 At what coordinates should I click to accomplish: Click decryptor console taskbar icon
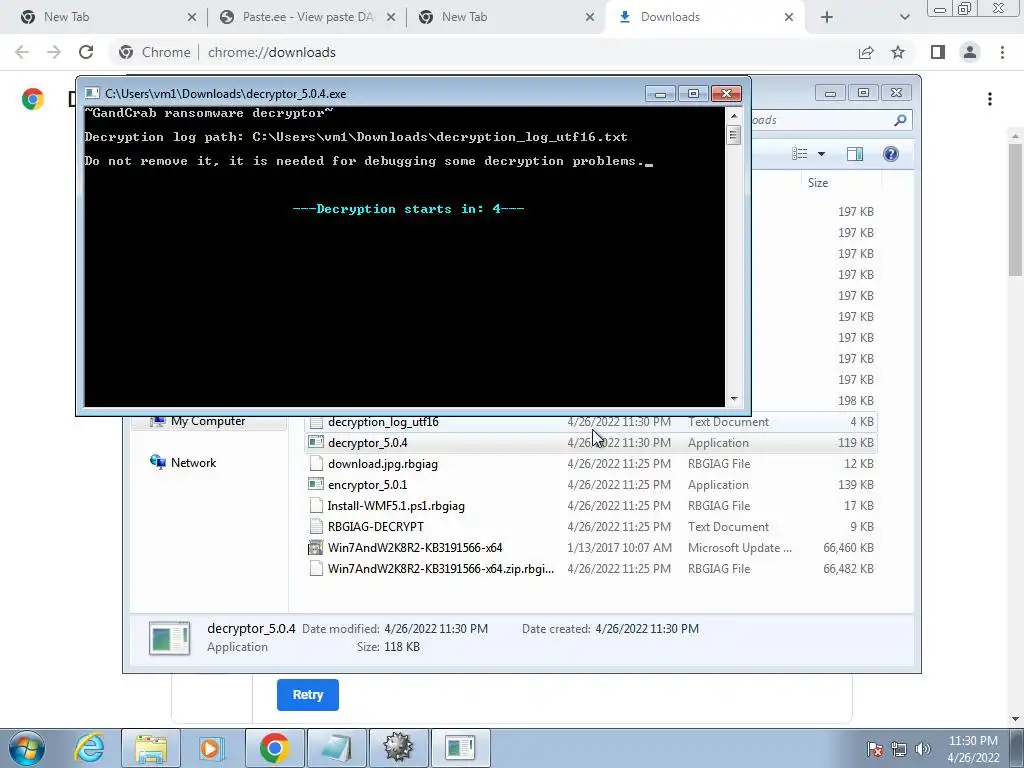[460, 748]
